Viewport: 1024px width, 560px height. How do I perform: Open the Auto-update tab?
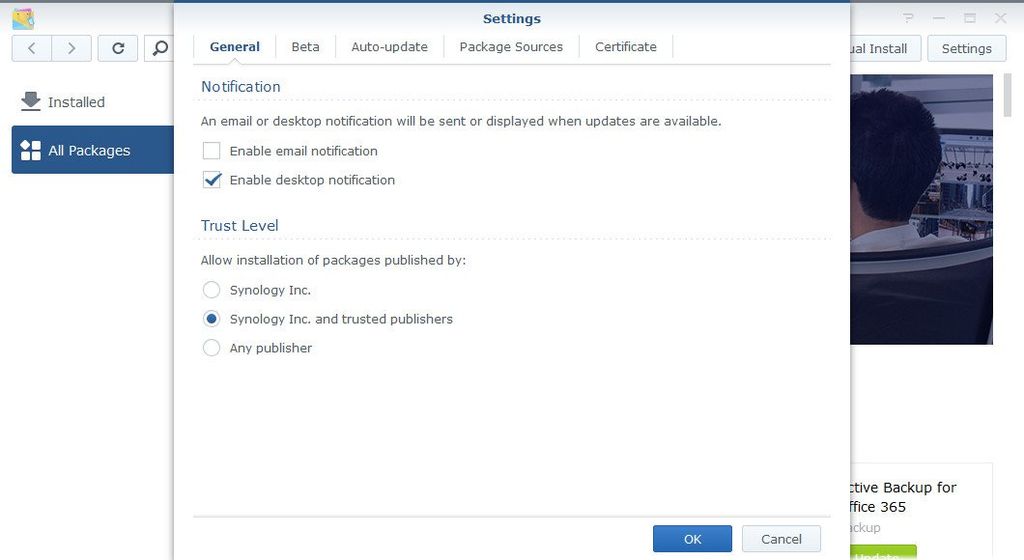[389, 47]
